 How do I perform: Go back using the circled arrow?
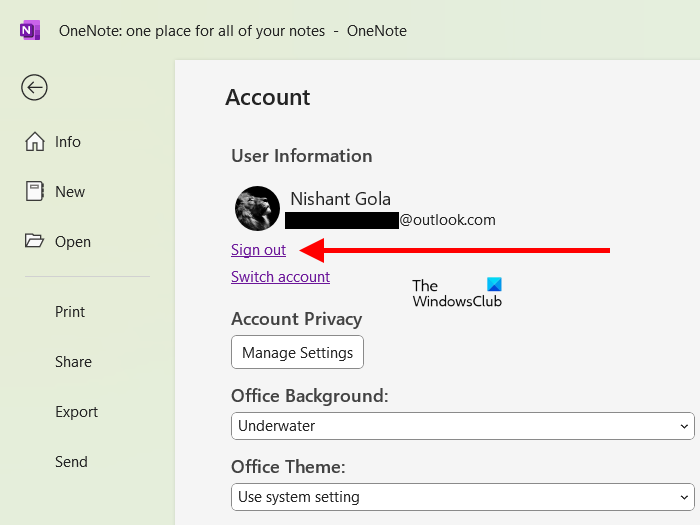pos(34,88)
